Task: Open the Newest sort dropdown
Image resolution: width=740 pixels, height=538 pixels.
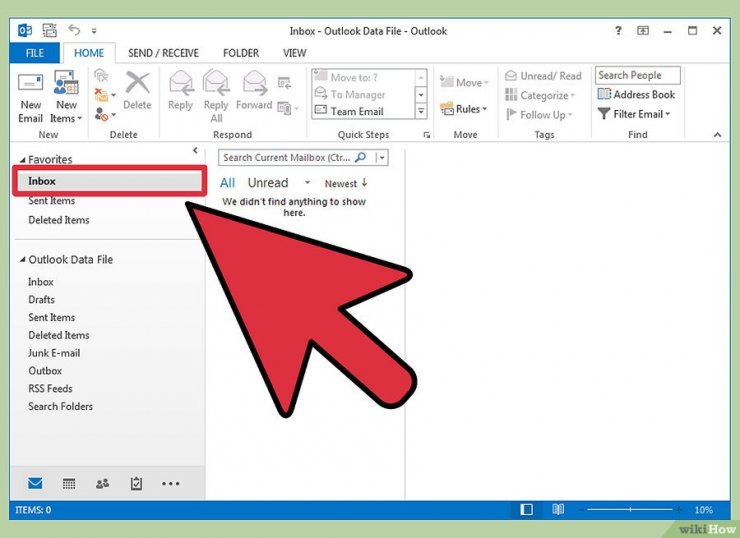Action: [x=346, y=184]
